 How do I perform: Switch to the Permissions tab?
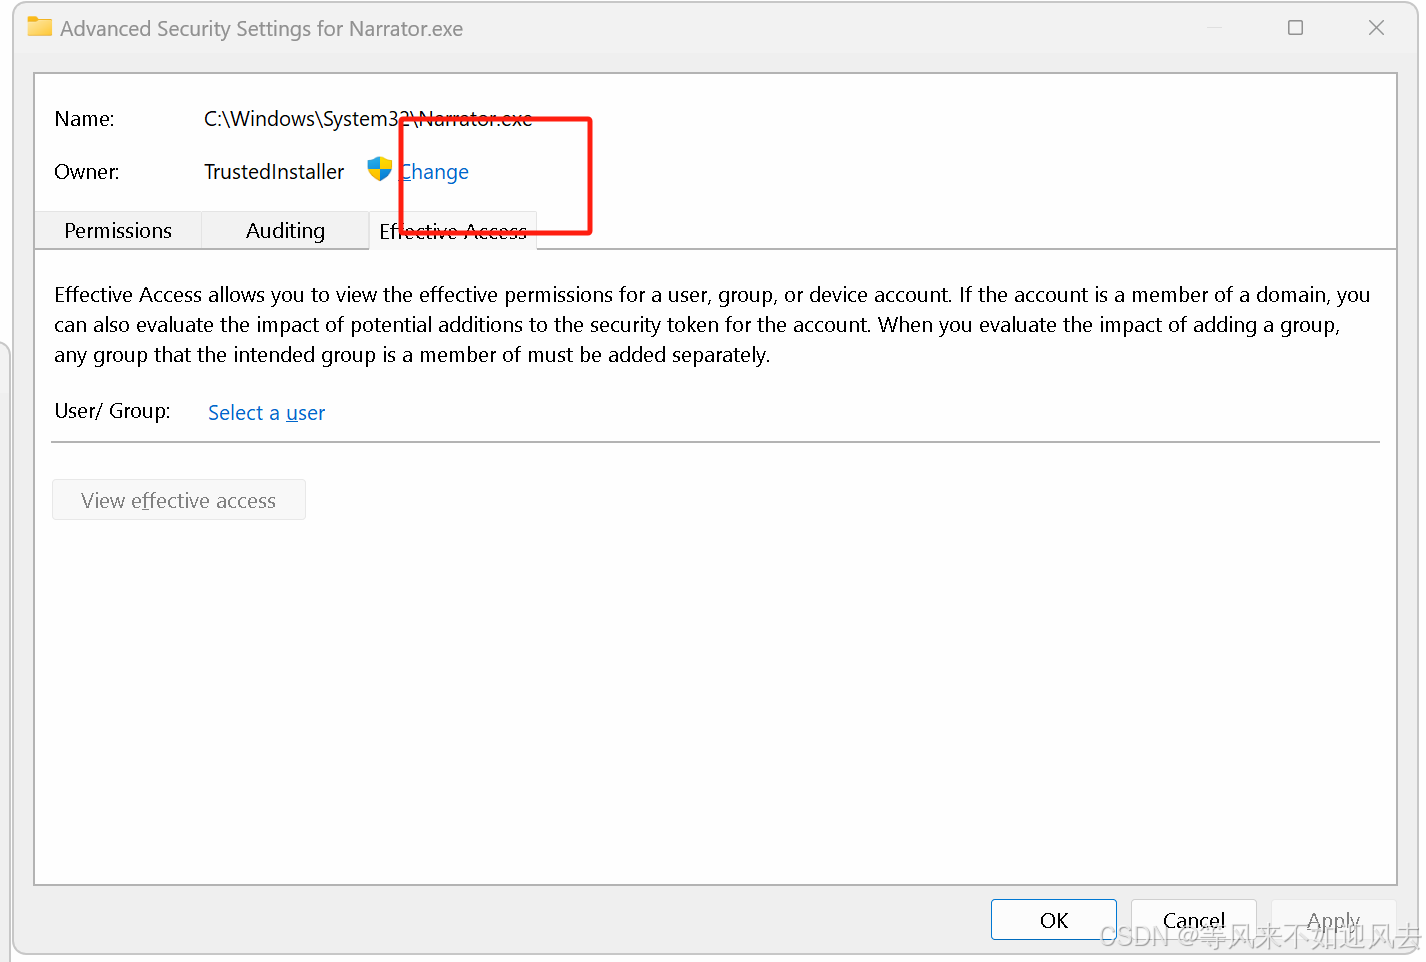(x=118, y=231)
